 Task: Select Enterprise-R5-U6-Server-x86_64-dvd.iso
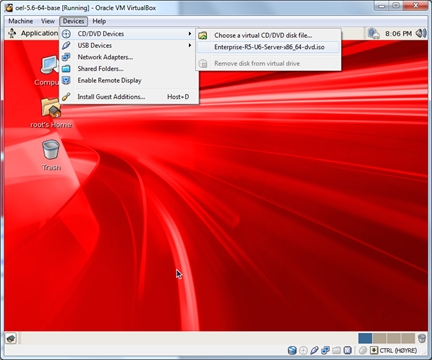tap(269, 47)
